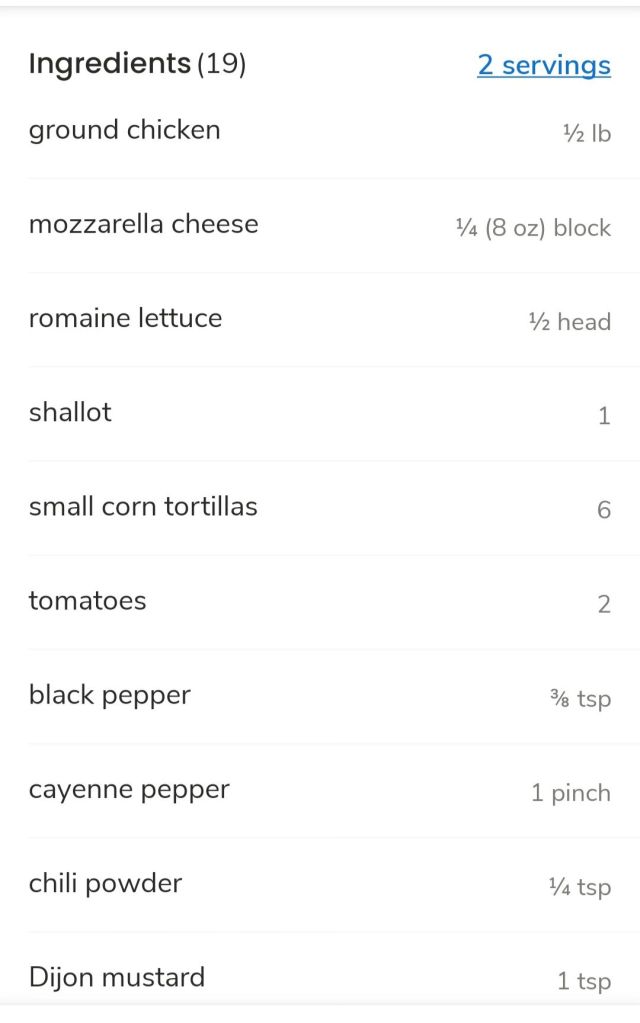The image size is (640, 1023).
Task: Tap the cayenne pepper ingredient
Action: pyautogui.click(x=129, y=789)
